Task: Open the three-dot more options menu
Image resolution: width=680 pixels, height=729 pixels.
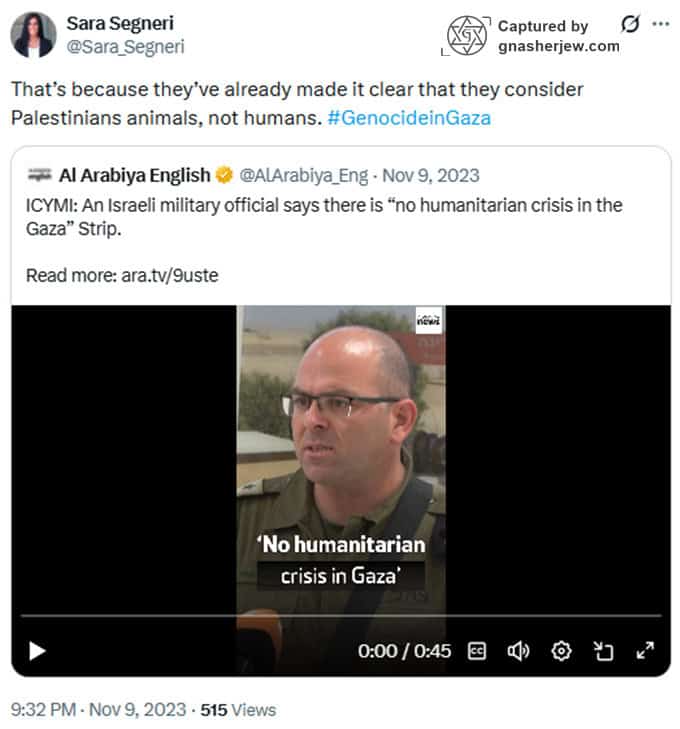Action: [x=660, y=24]
